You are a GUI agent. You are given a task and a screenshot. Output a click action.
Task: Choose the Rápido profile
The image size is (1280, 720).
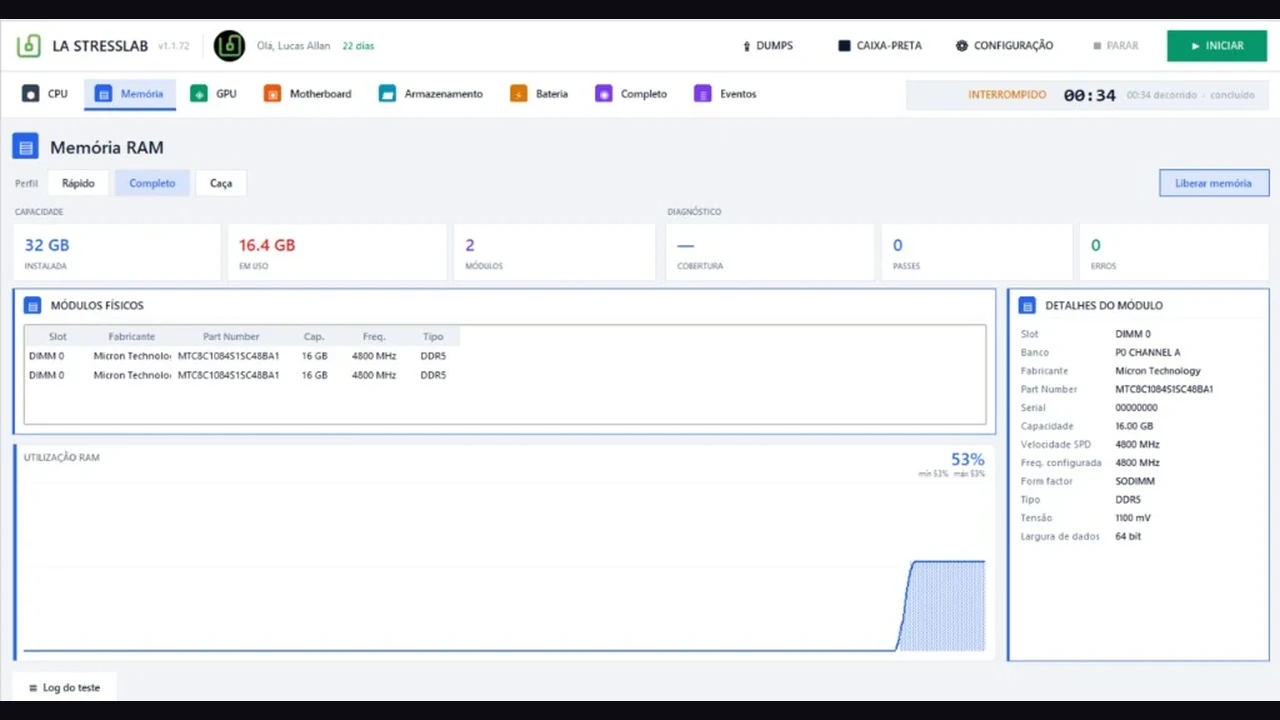(78, 183)
